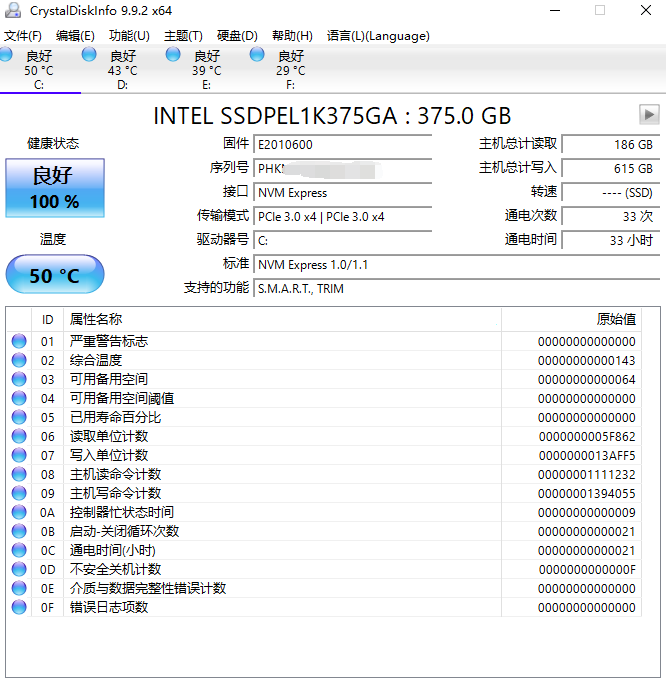Click status orb for 综合温度 row

pyautogui.click(x=19, y=360)
